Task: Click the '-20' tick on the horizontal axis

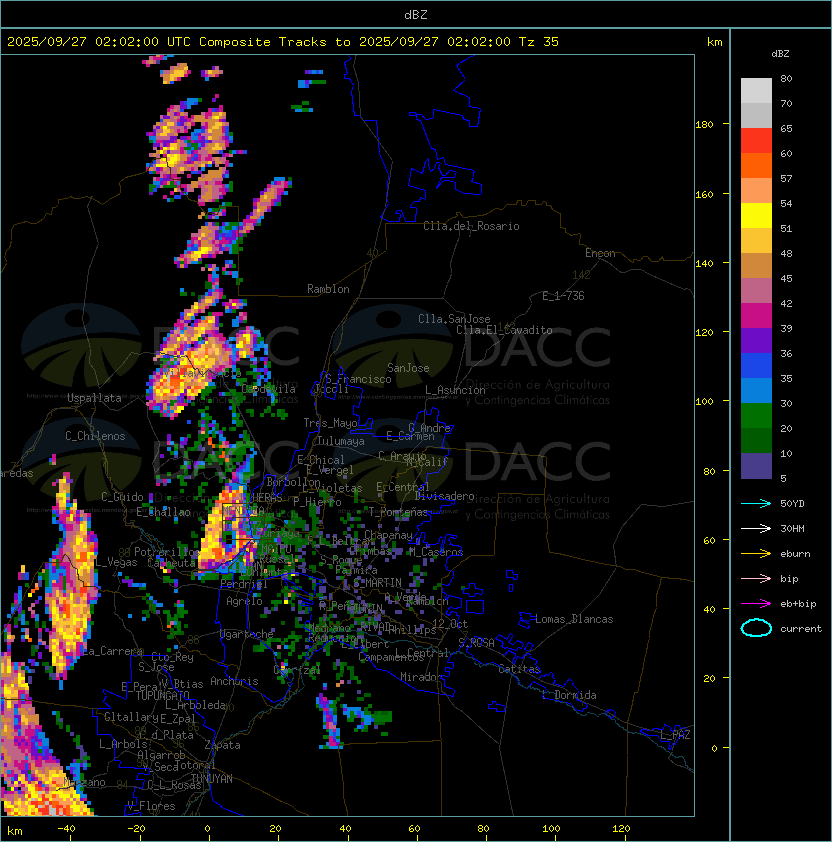Action: pos(135,829)
